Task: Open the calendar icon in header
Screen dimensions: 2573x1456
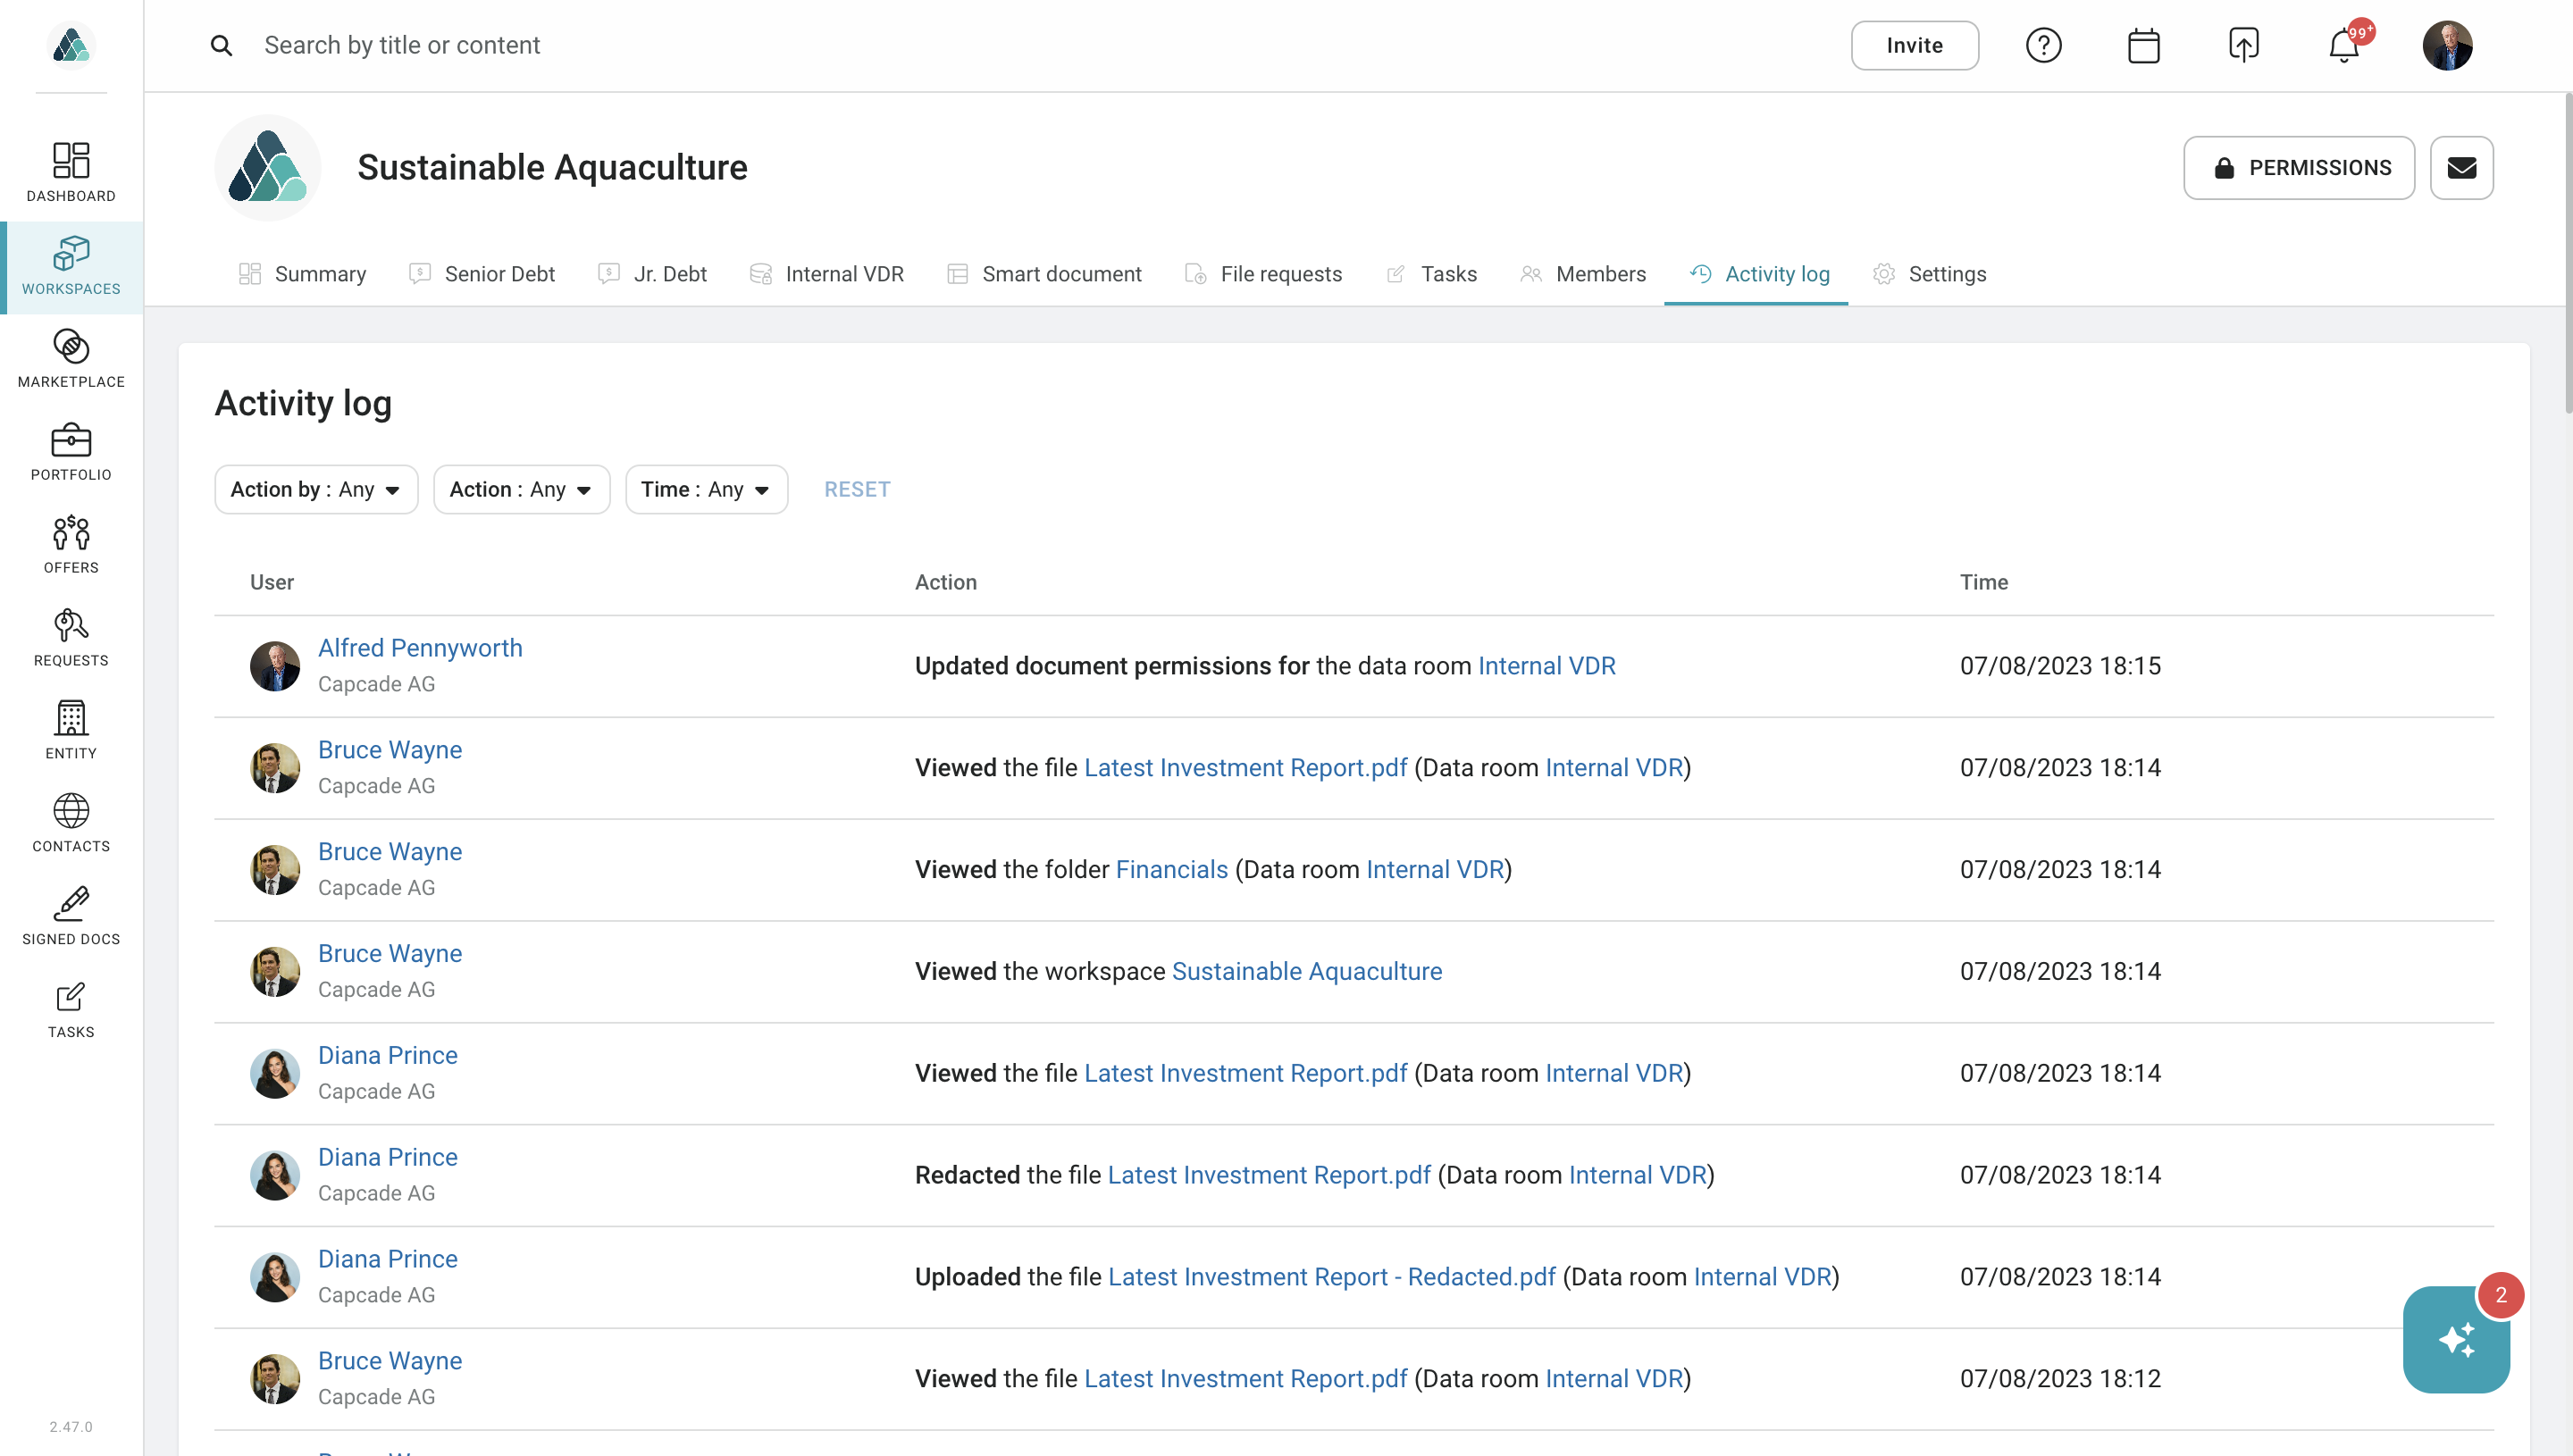Action: (2143, 46)
